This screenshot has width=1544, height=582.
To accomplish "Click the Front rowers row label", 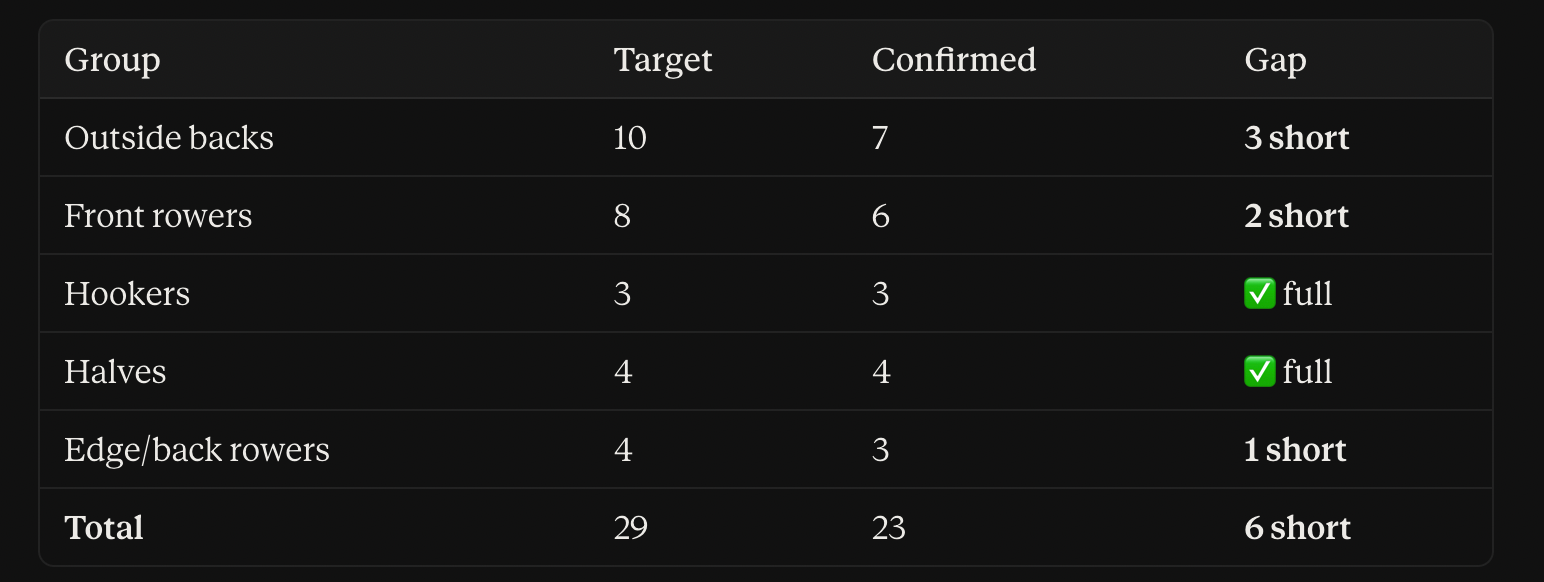I will (158, 216).
